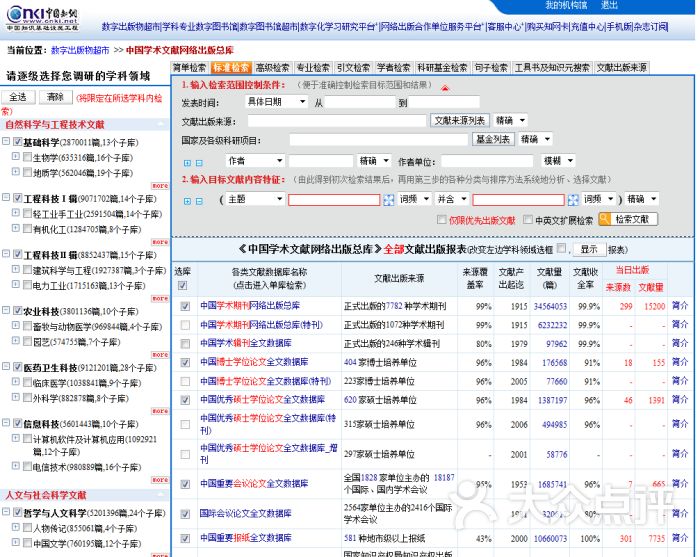Viewport: 700px width, 557px height.
Task: Click the more icon under 基础科学 group
Action: click(160, 186)
